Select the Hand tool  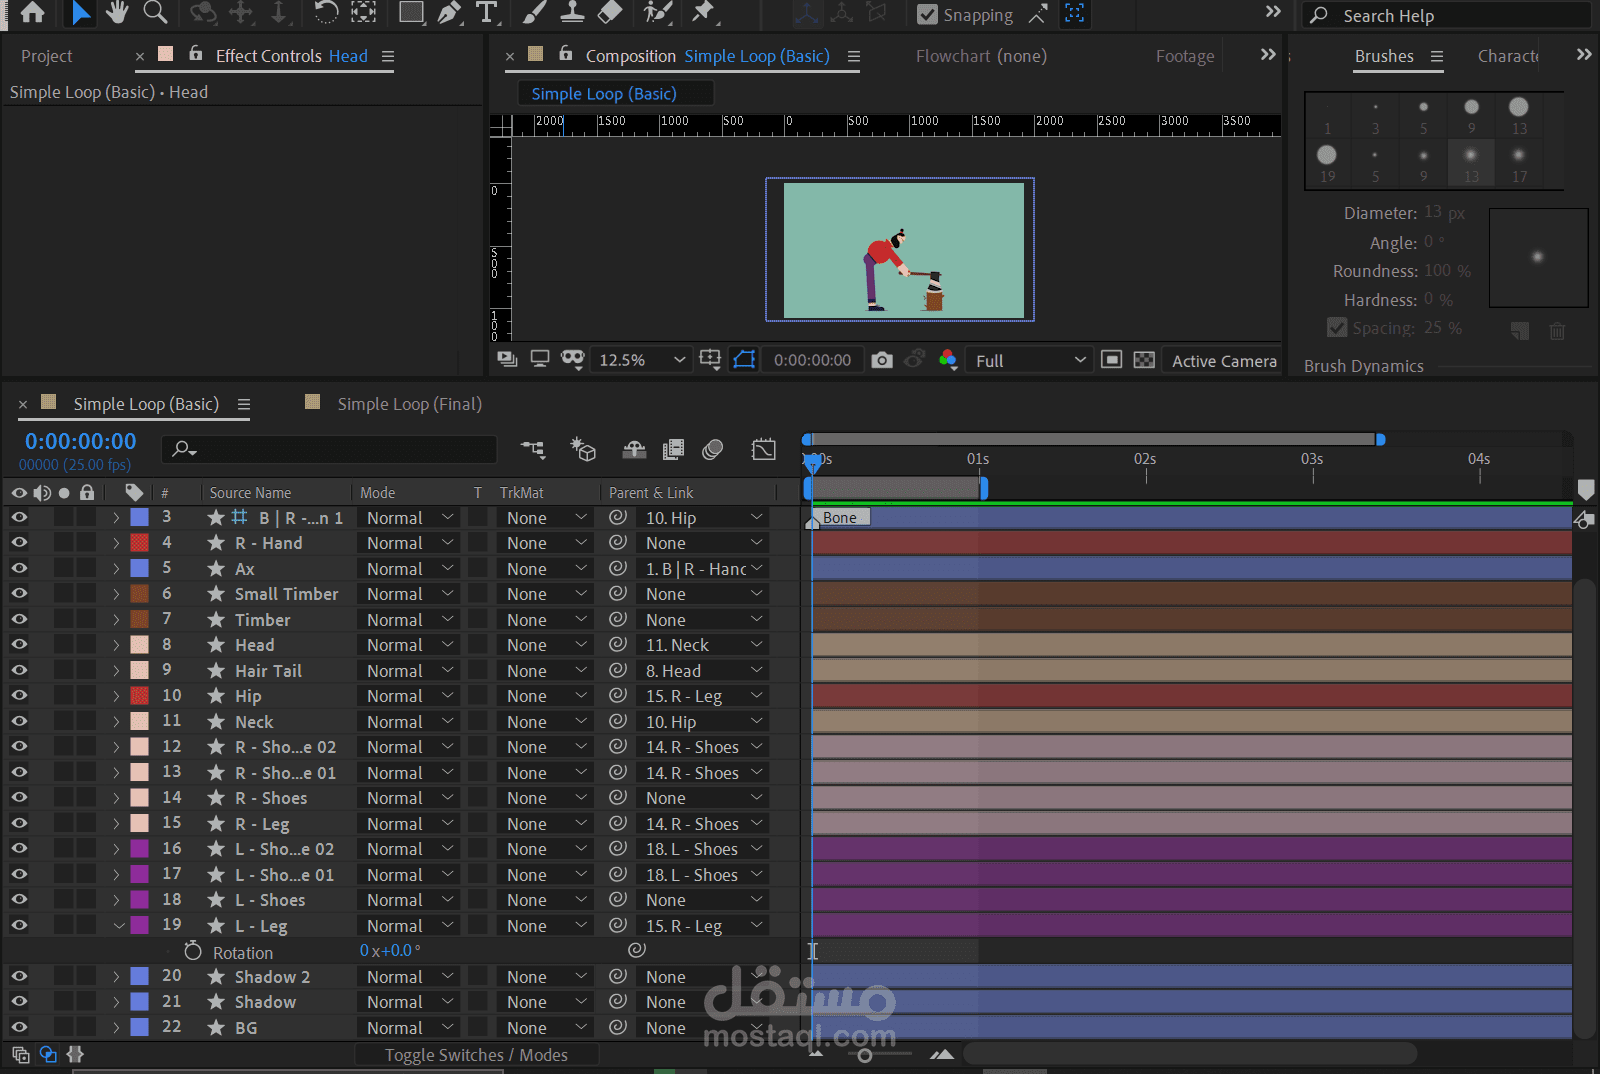tap(117, 12)
